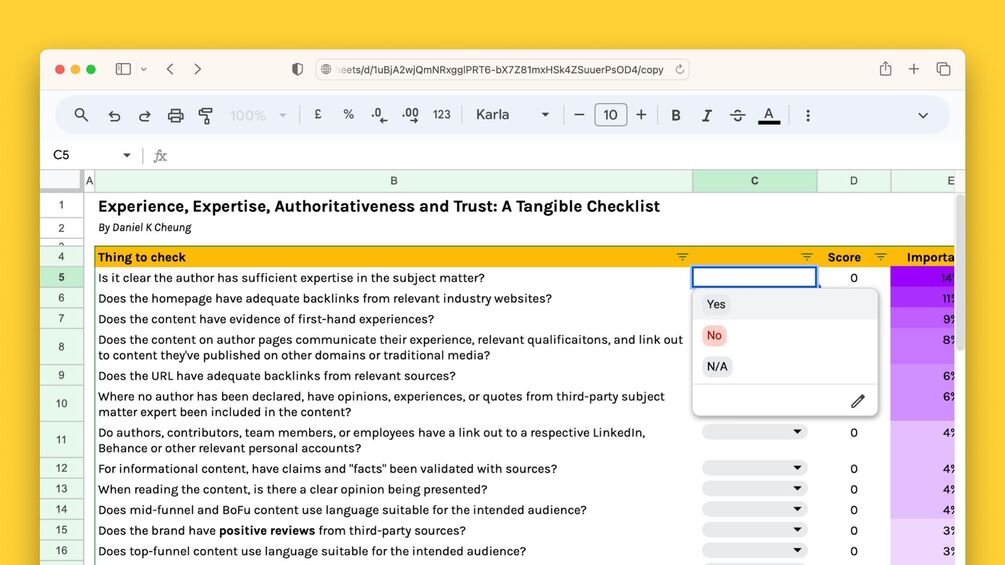Toggle italic formatting

tap(706, 115)
